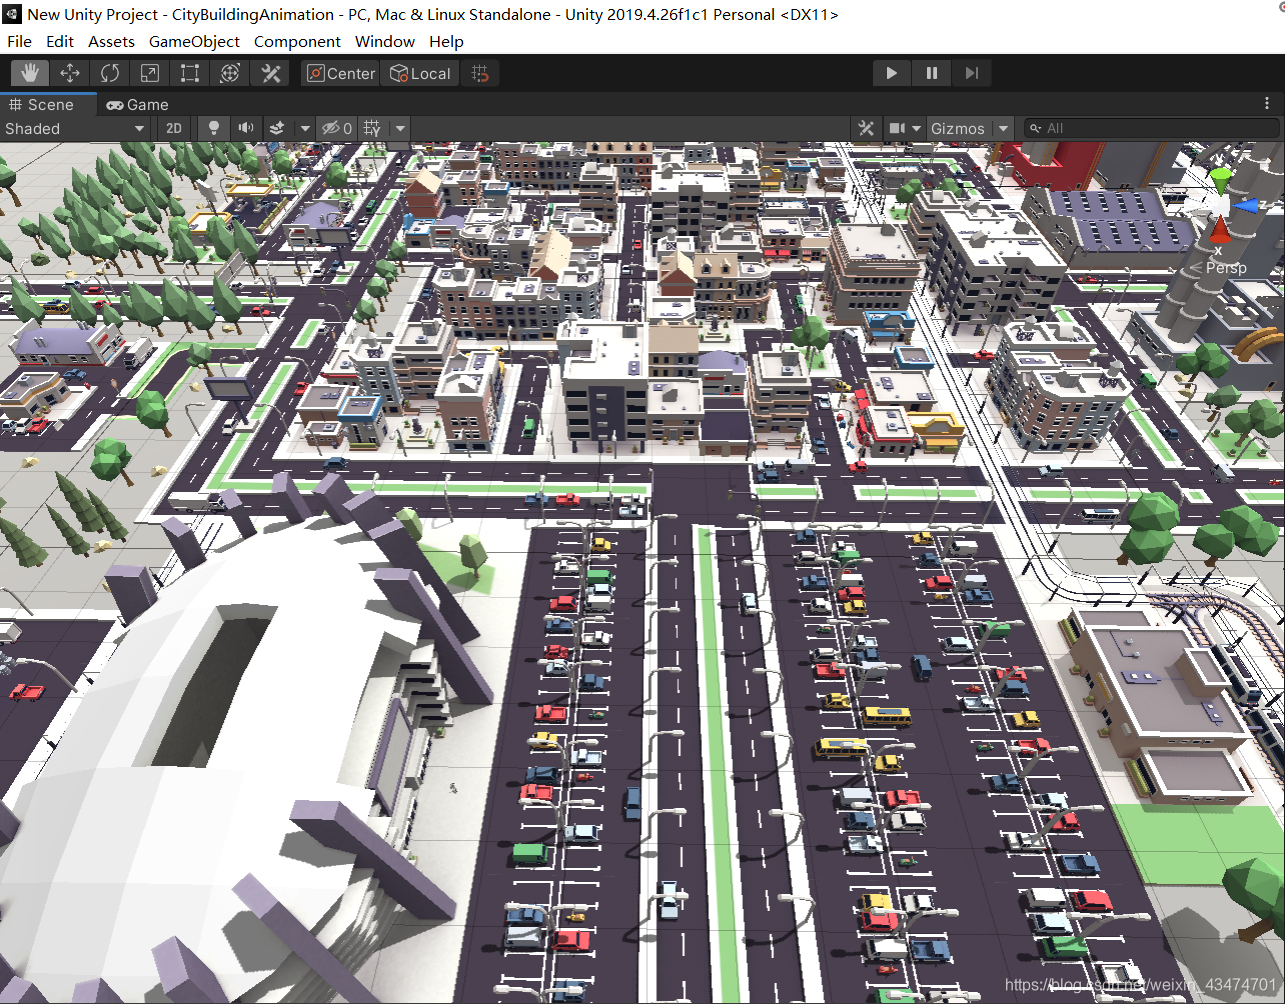Toggle scene lighting bulb
Screen dimensions: 1285x1004
click(213, 128)
